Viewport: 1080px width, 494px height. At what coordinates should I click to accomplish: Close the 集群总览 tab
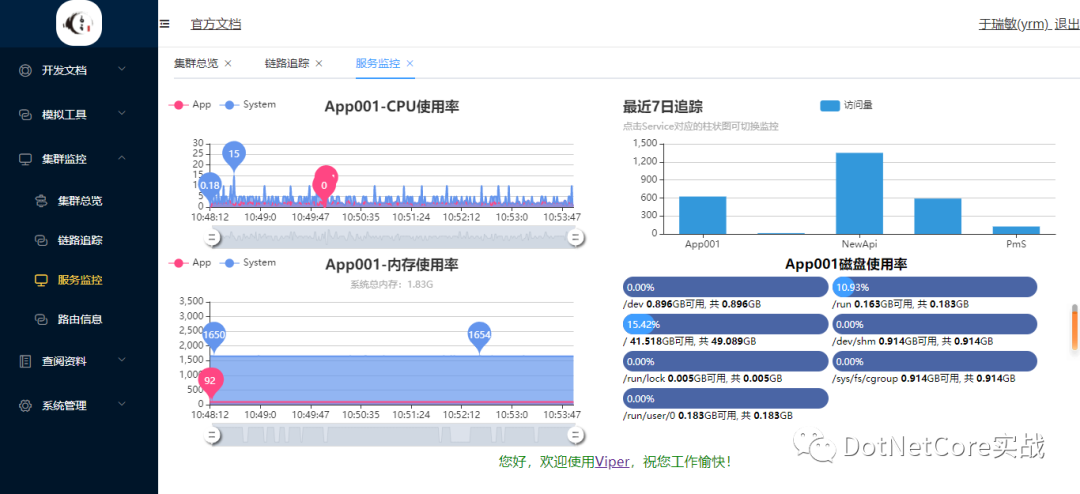pos(228,63)
